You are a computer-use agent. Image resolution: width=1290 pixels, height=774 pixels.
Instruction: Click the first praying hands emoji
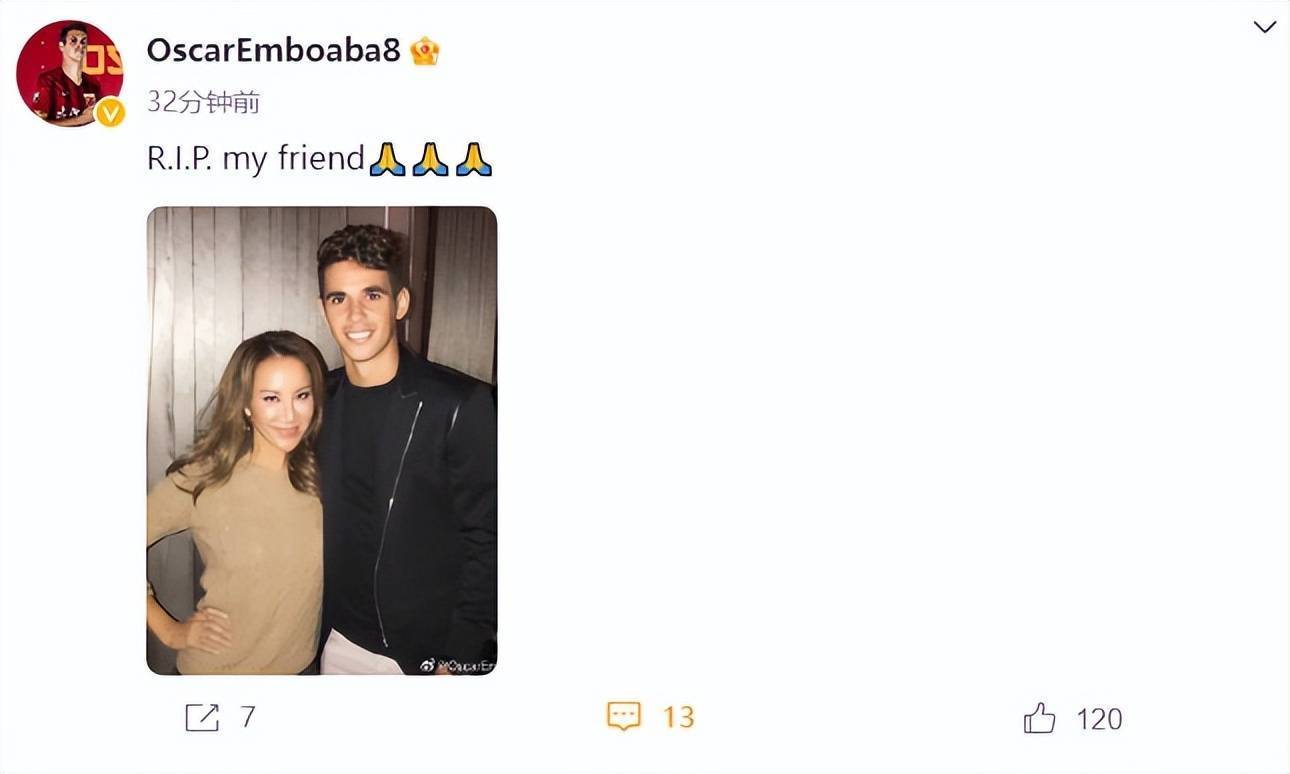coord(387,159)
